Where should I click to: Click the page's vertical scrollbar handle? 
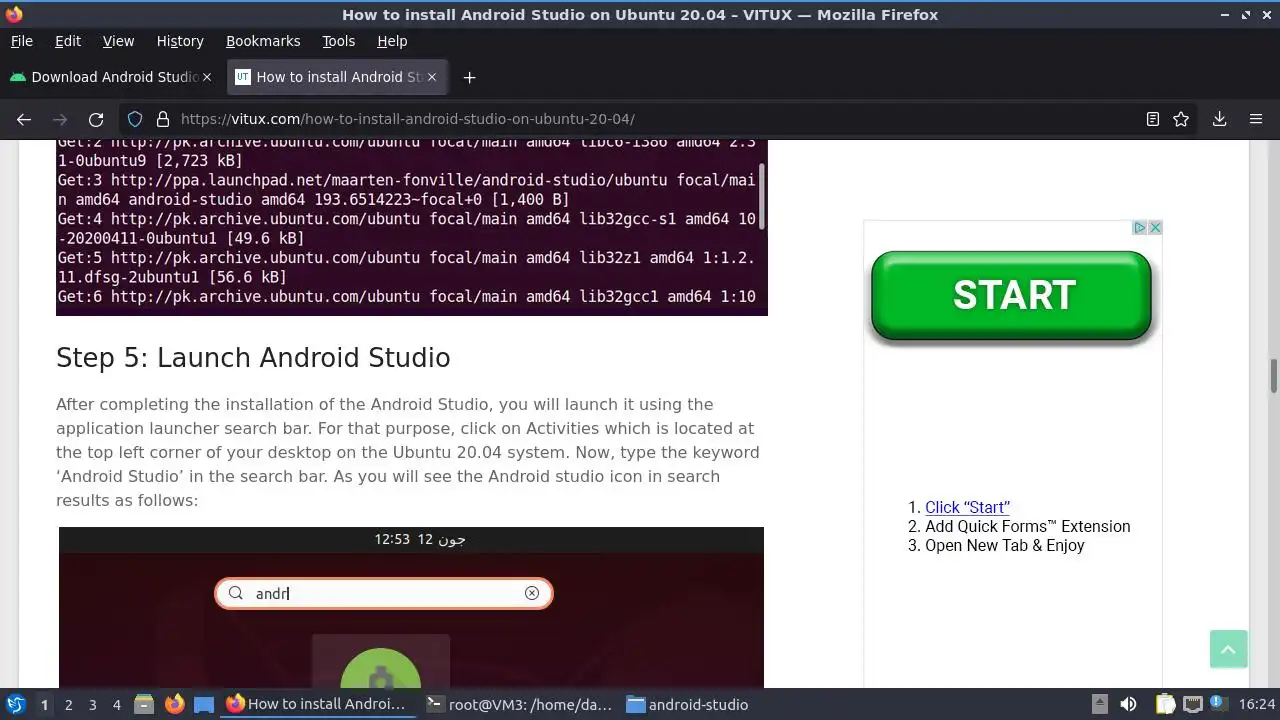[1274, 375]
